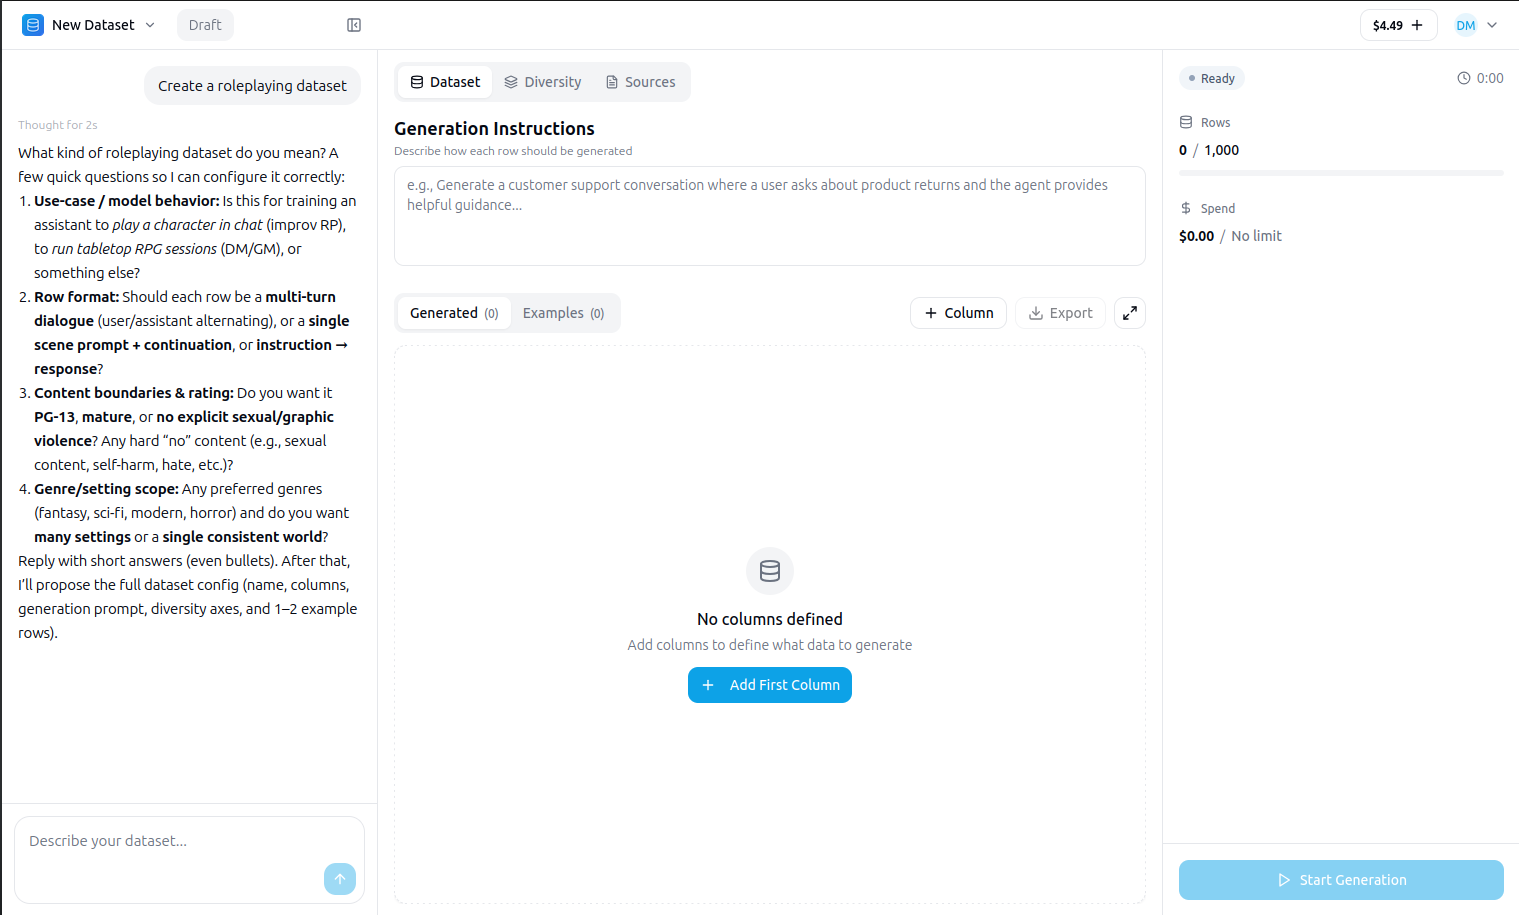
Task: Click the Start Generation button
Action: [x=1341, y=879]
